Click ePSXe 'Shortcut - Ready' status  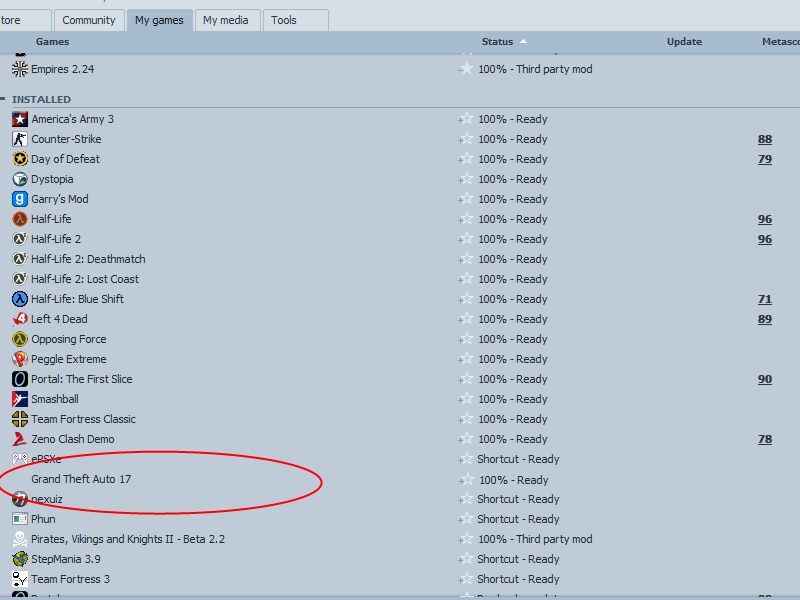(518, 459)
